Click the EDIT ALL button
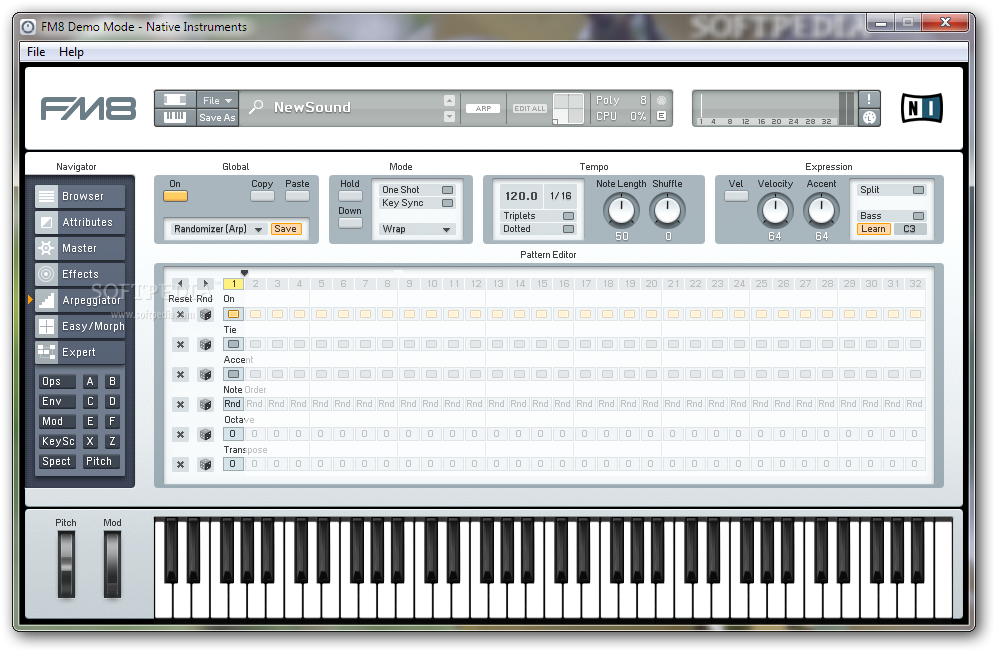Viewport: 996px width, 652px height. pyautogui.click(x=530, y=109)
